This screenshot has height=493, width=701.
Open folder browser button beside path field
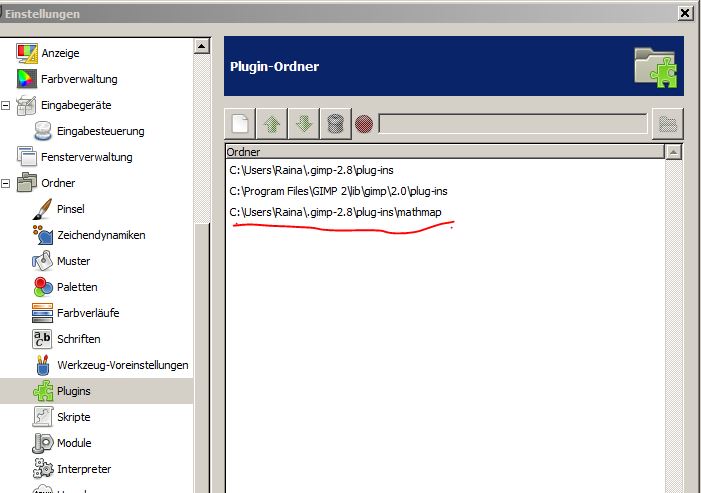pos(667,123)
